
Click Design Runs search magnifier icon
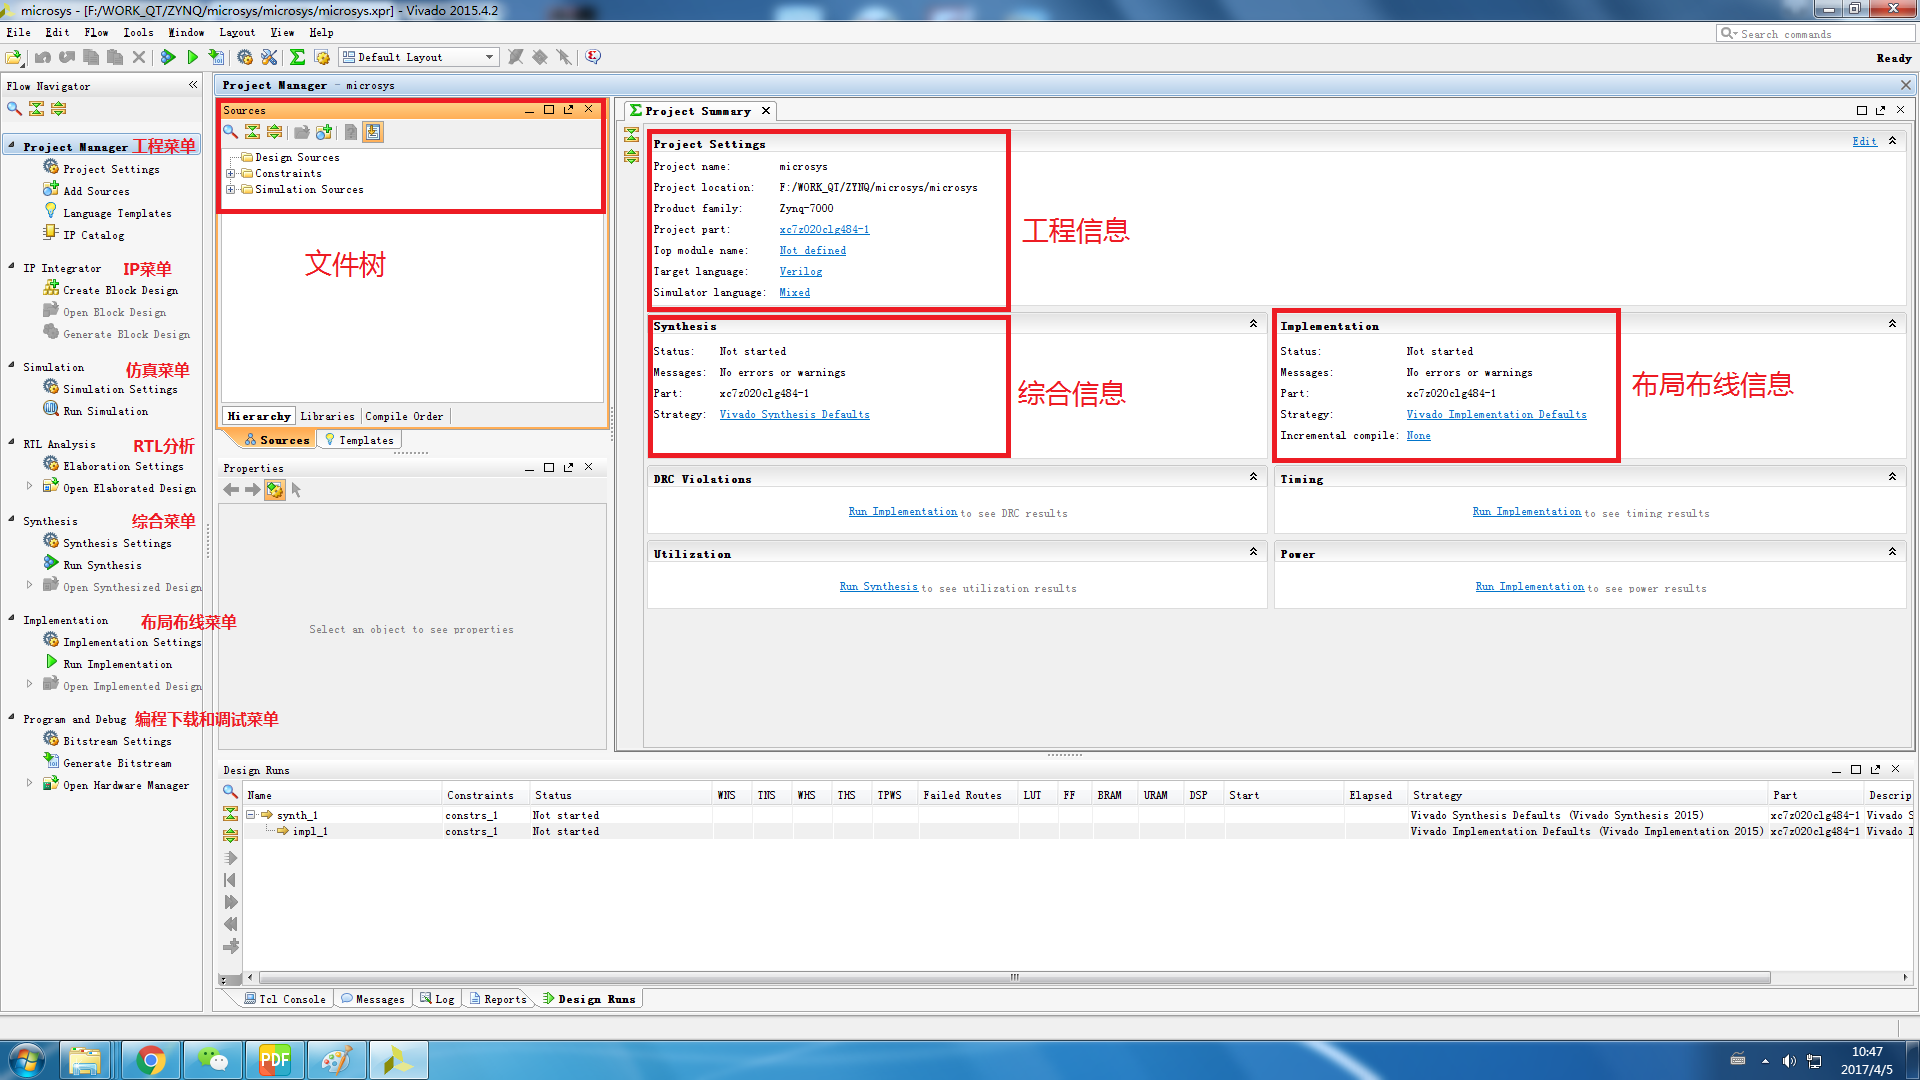pos(230,791)
